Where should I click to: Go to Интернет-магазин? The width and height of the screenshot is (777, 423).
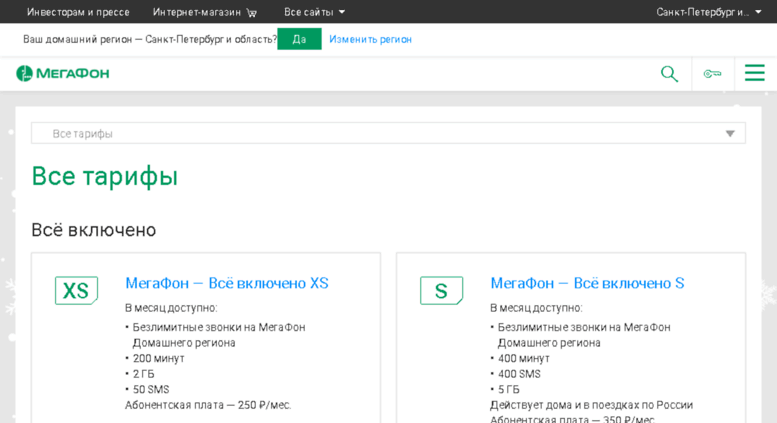(x=197, y=12)
